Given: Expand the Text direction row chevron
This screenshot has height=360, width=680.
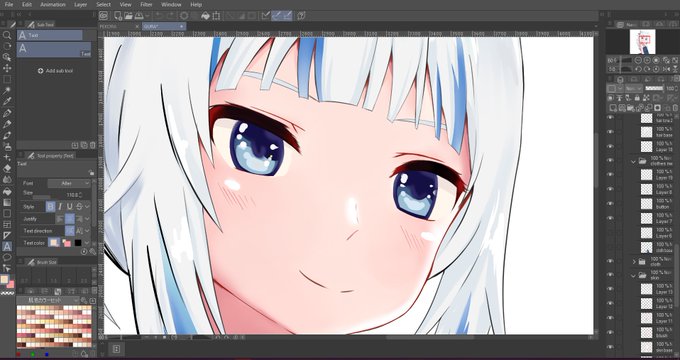Looking at the screenshot, I should [x=88, y=231].
